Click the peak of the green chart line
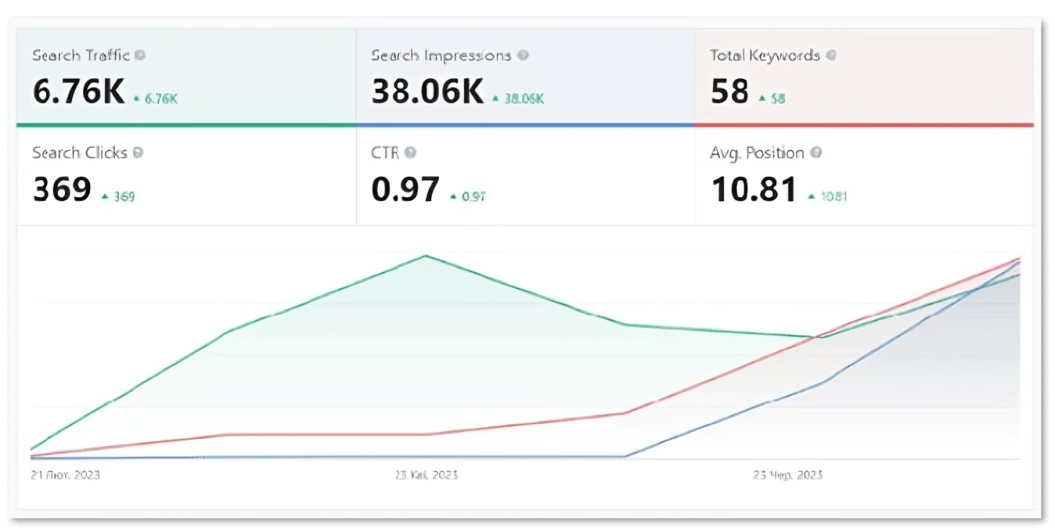 tap(426, 256)
